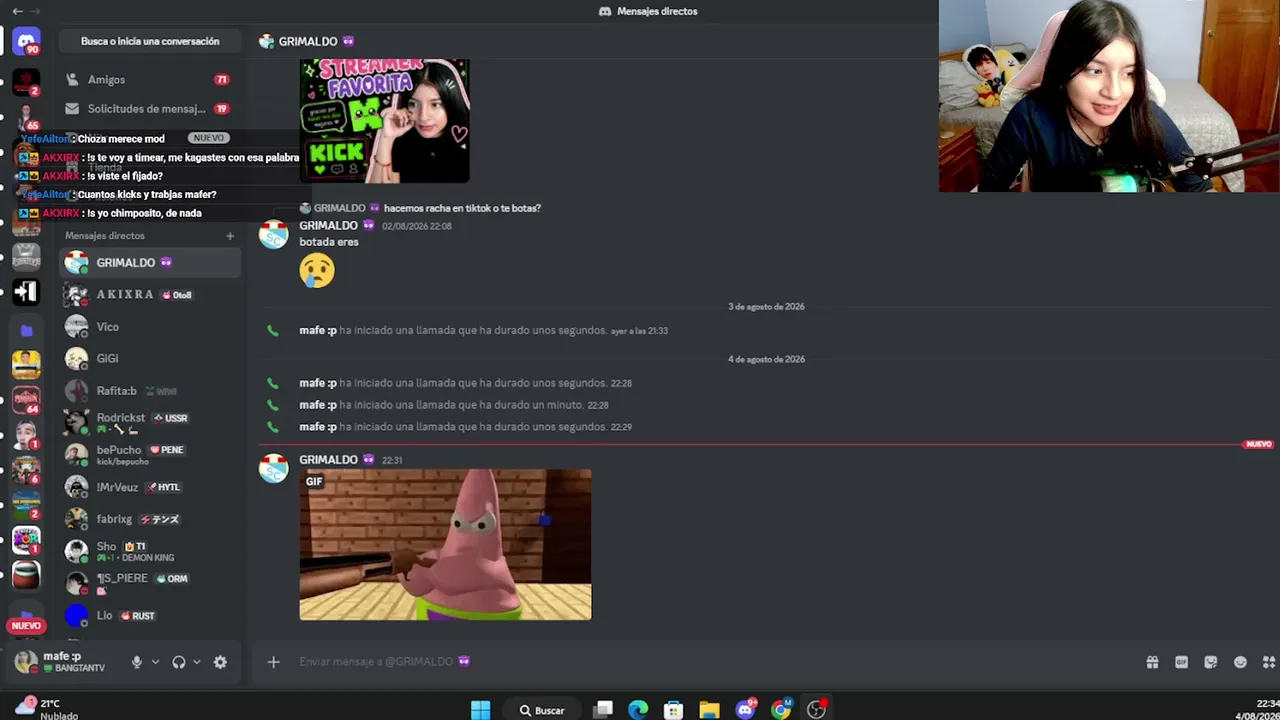1280x720 pixels.
Task: Open the IS_PIERE conversation
Action: tap(149, 583)
